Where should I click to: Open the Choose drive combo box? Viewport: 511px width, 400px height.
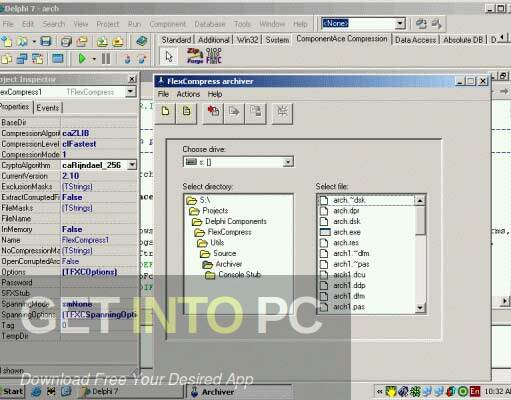coord(238,162)
